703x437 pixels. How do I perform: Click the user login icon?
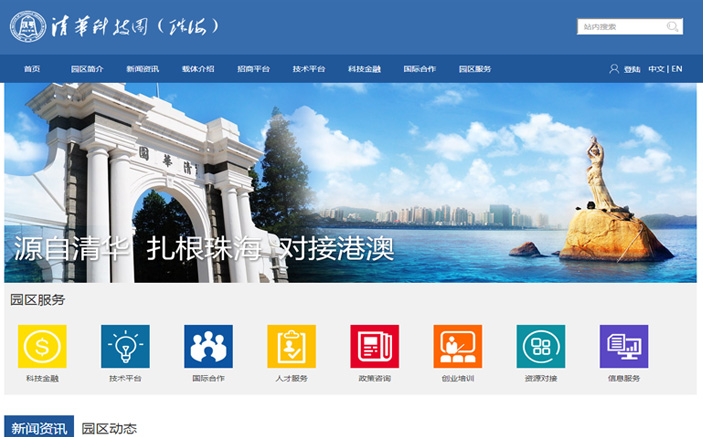(x=614, y=69)
